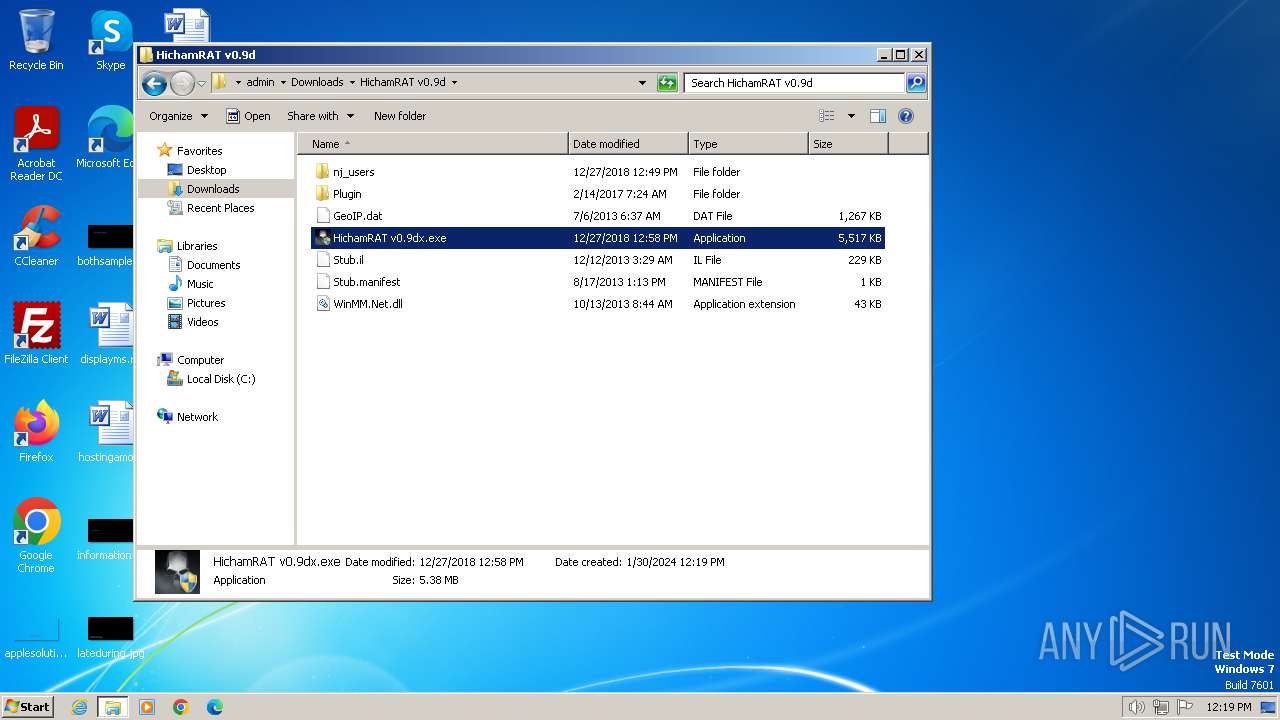1280x720 pixels.
Task: Open Microsoft Edge from the taskbar
Action: click(214, 707)
